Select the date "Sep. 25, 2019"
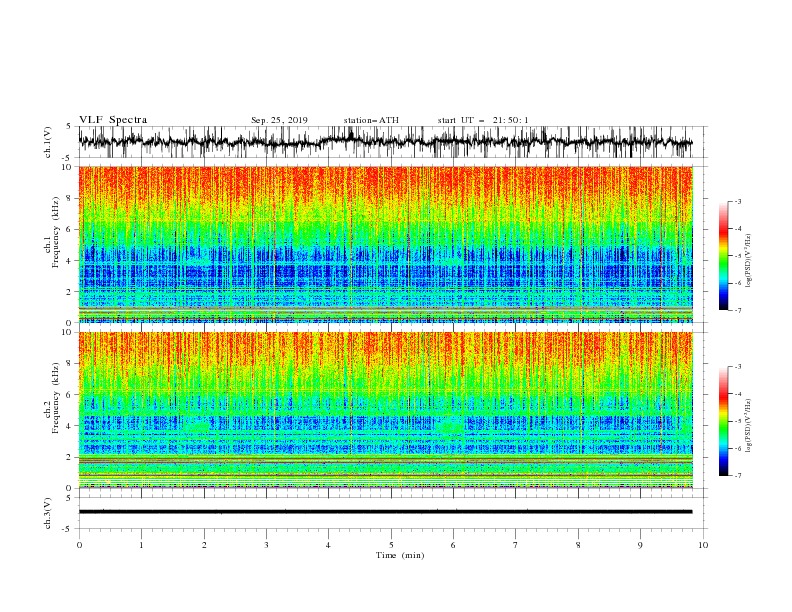The height and width of the screenshot is (612, 792). pyautogui.click(x=279, y=120)
